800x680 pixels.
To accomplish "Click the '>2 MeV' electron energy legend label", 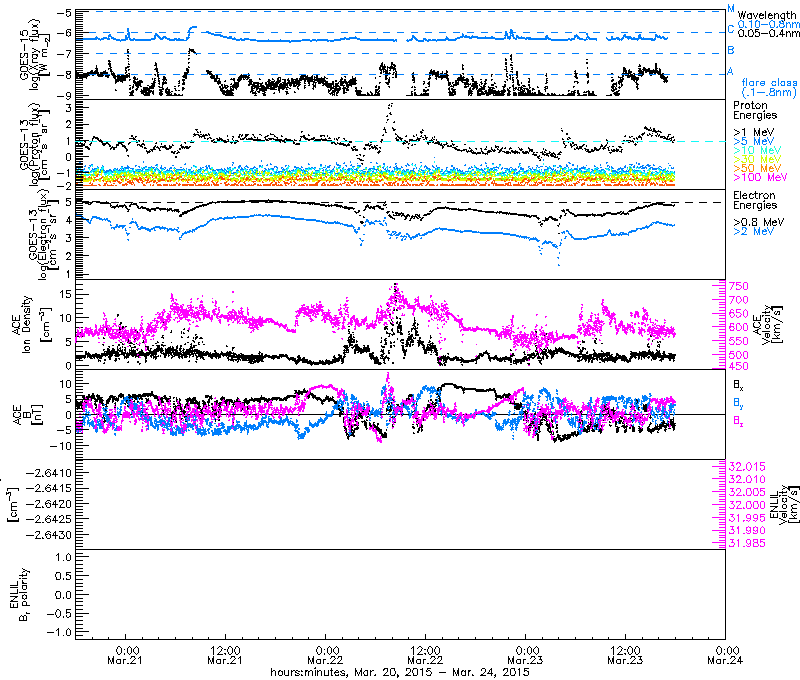I will 754,231.
